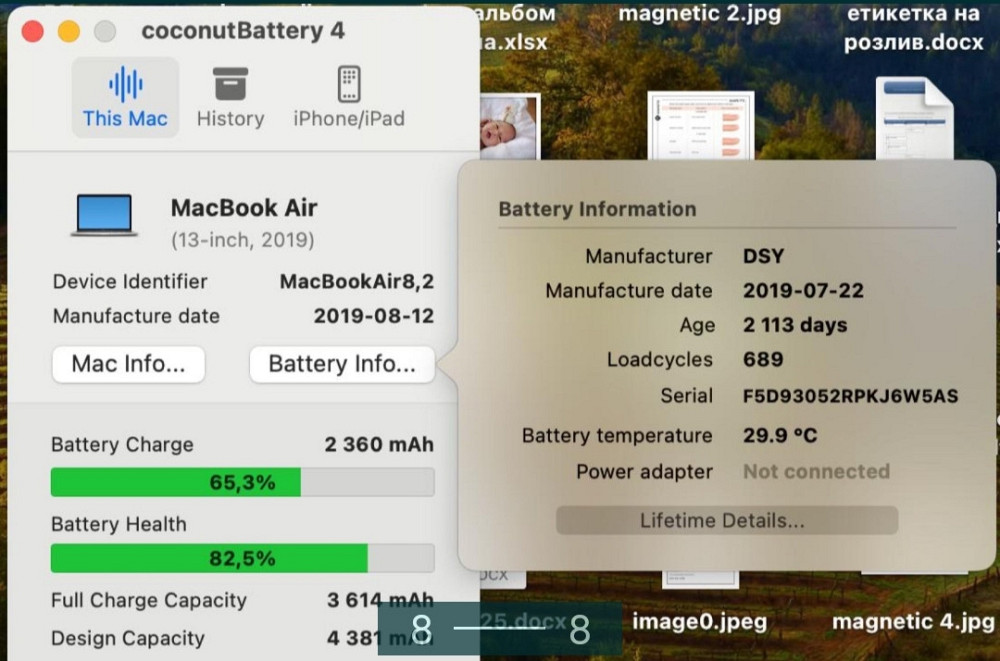
Task: Click the MacBook Air laptop icon
Action: coord(103,215)
